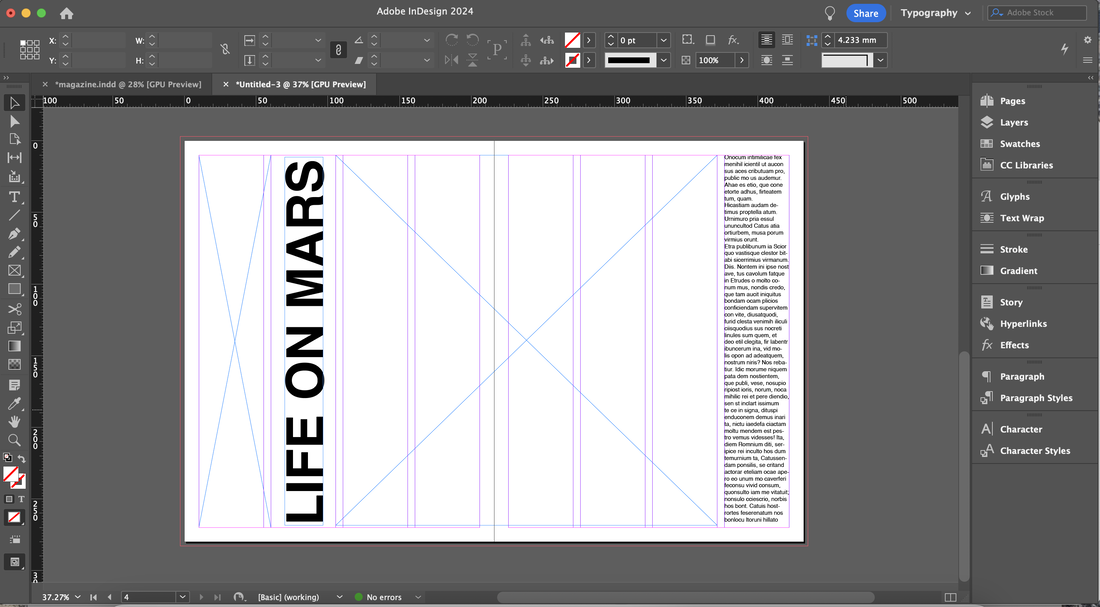Screen dimensions: 1100x607
Task: Open the stroke style dropdown
Action: pyautogui.click(x=664, y=60)
